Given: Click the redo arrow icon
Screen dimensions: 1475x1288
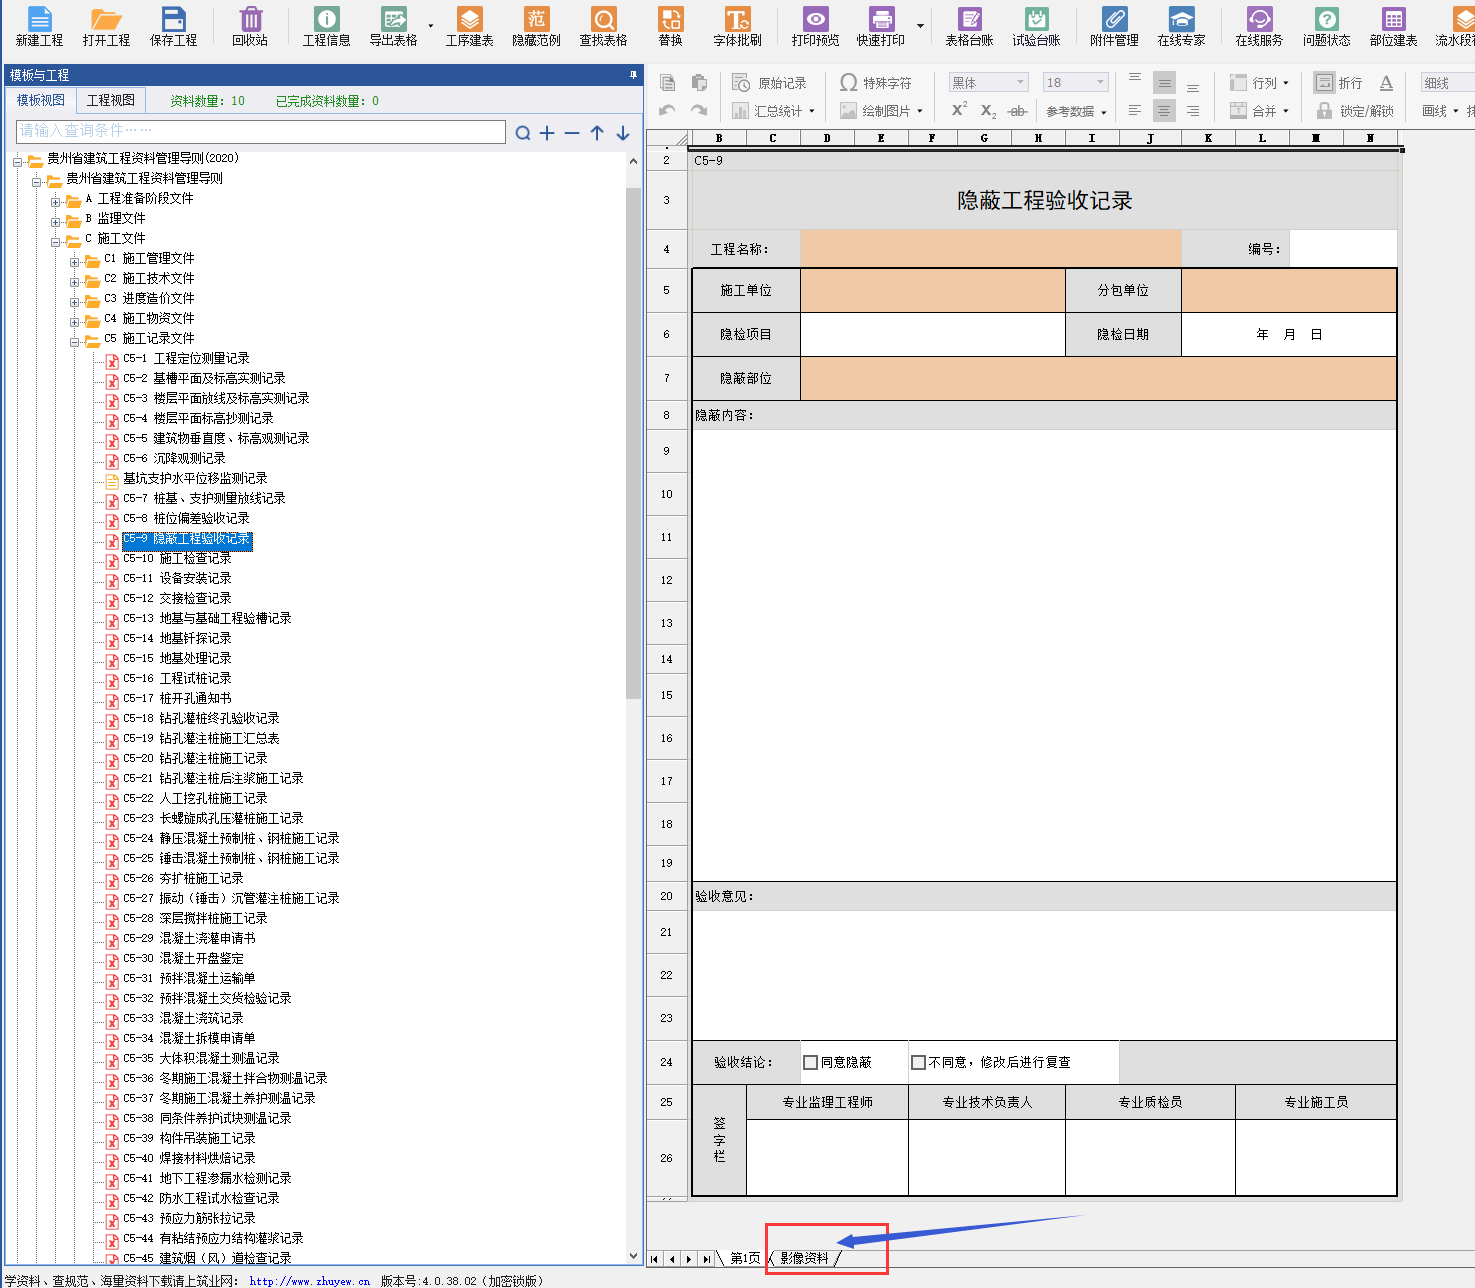Looking at the screenshot, I should [x=699, y=111].
